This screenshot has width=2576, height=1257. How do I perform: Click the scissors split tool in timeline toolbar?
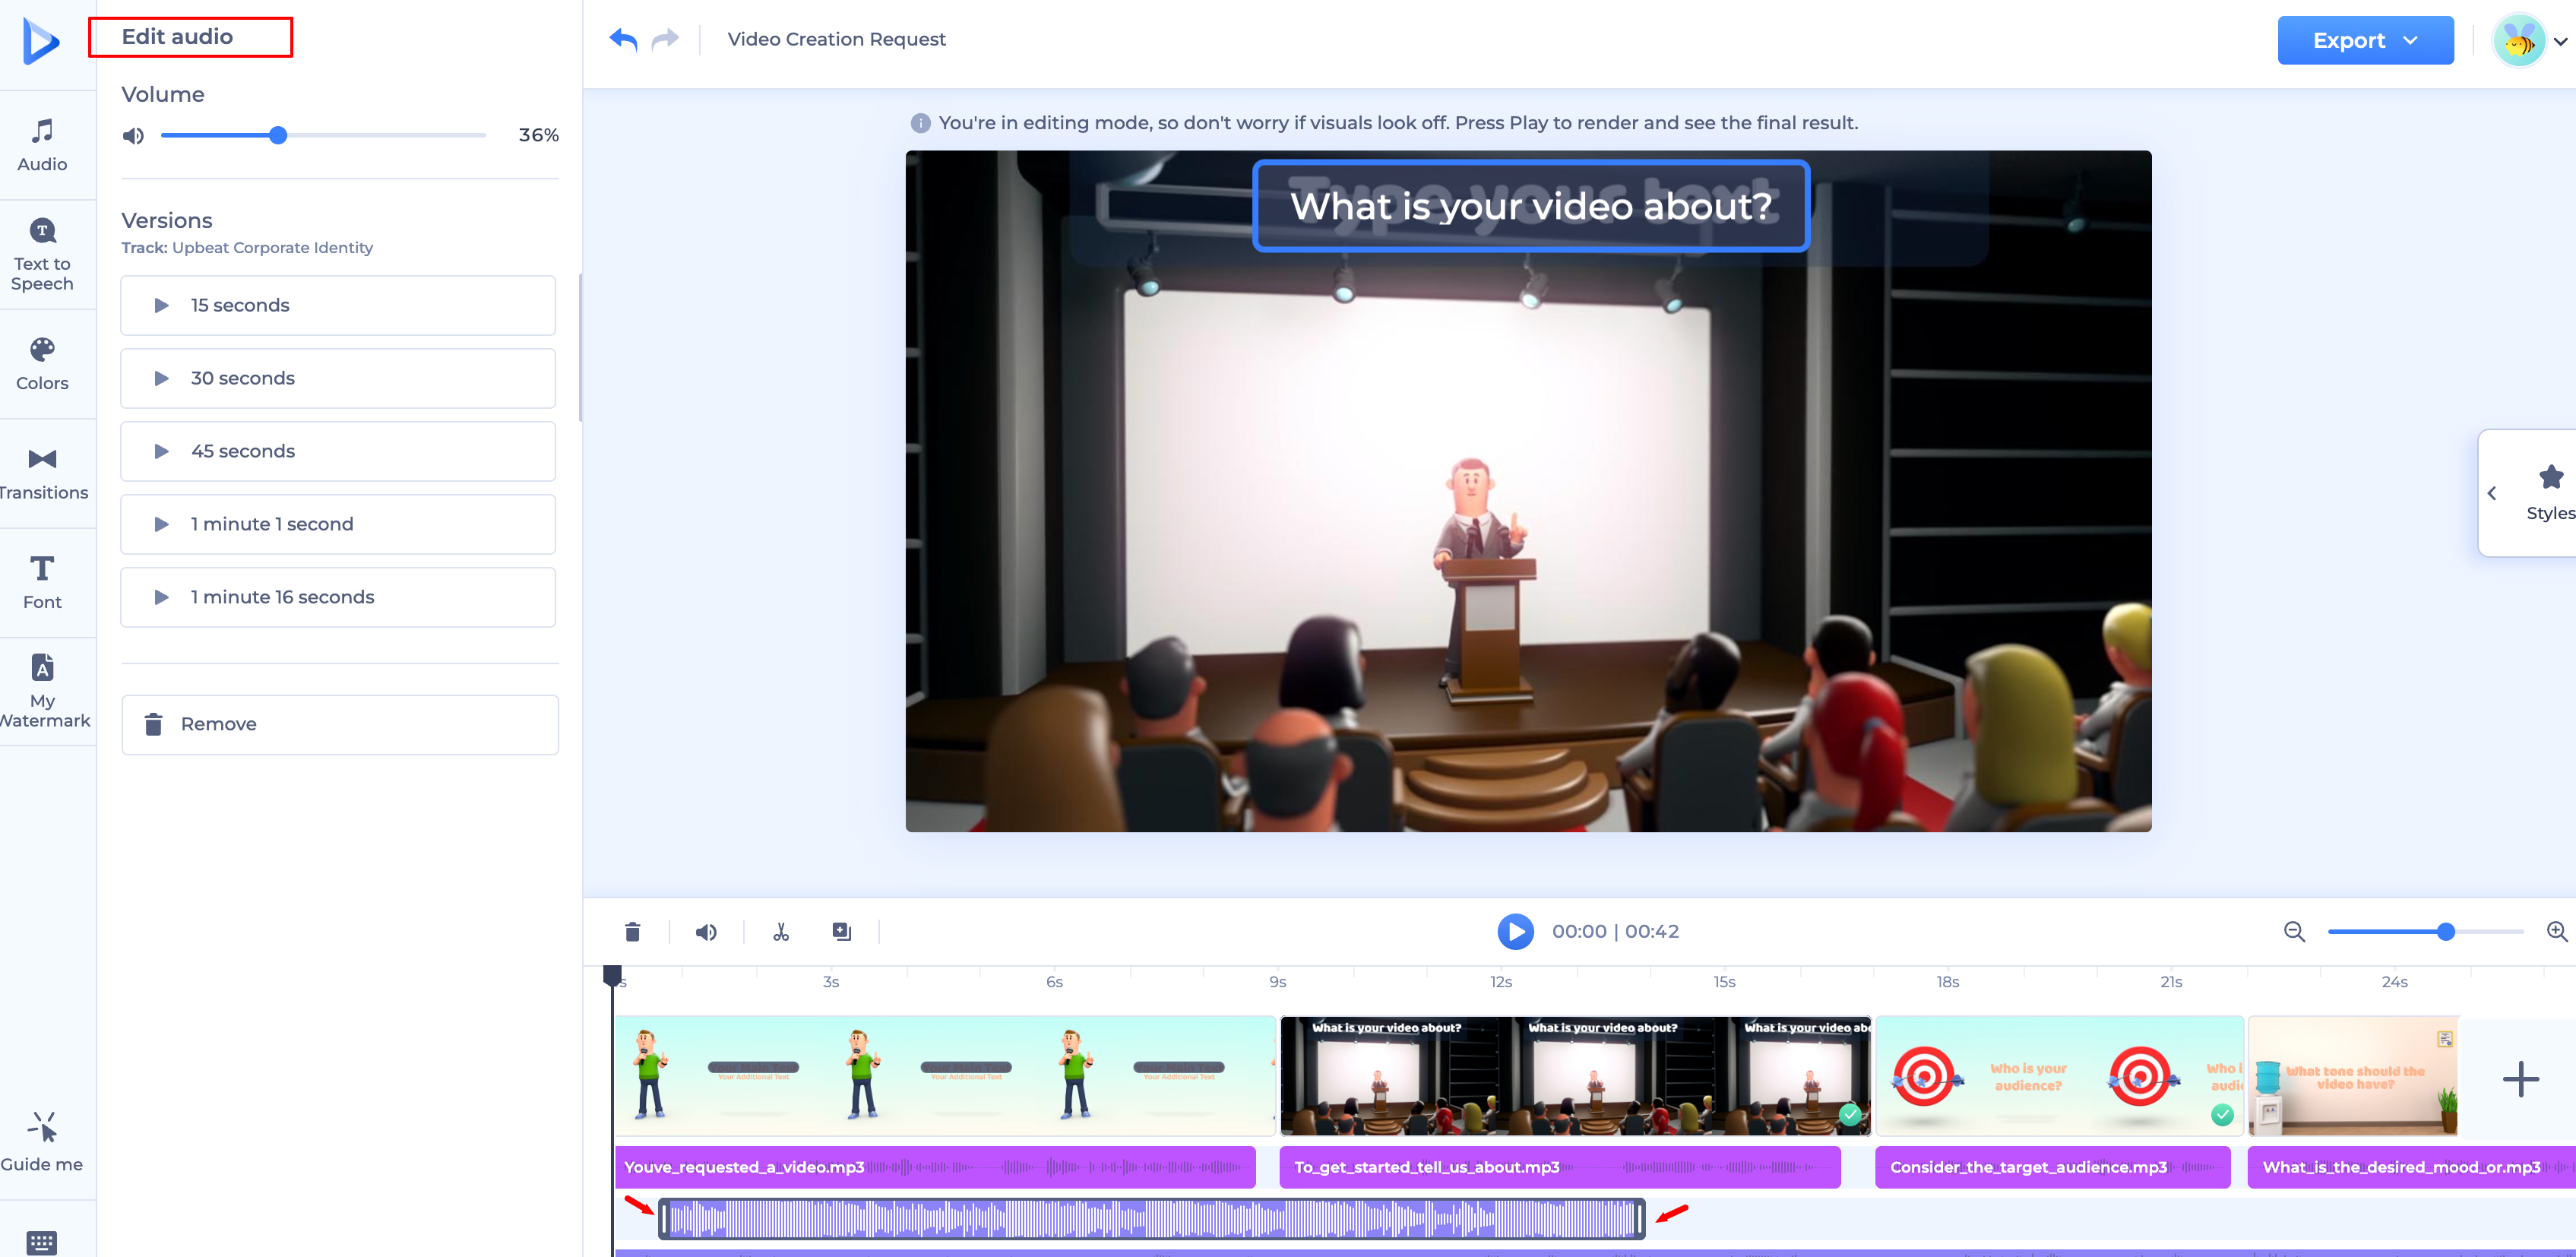click(781, 931)
